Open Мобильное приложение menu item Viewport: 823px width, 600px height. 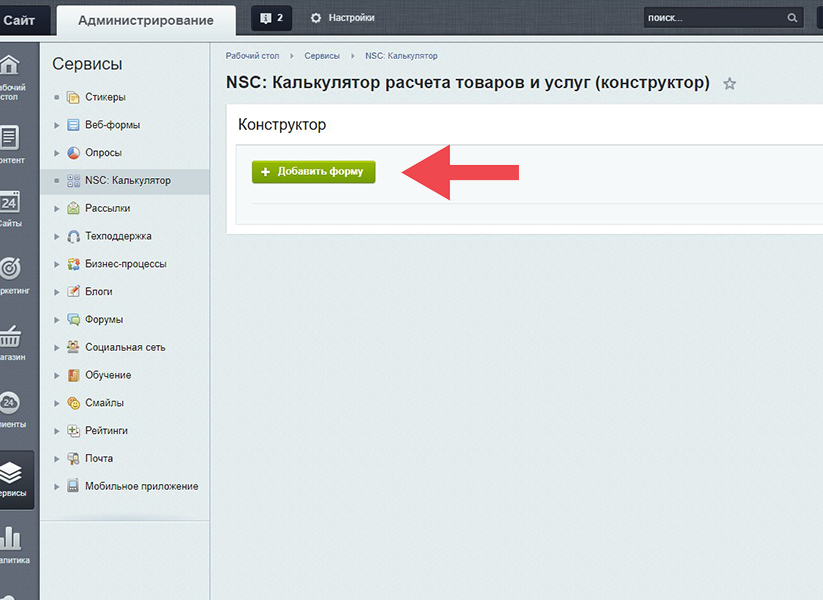pyautogui.click(x=141, y=486)
